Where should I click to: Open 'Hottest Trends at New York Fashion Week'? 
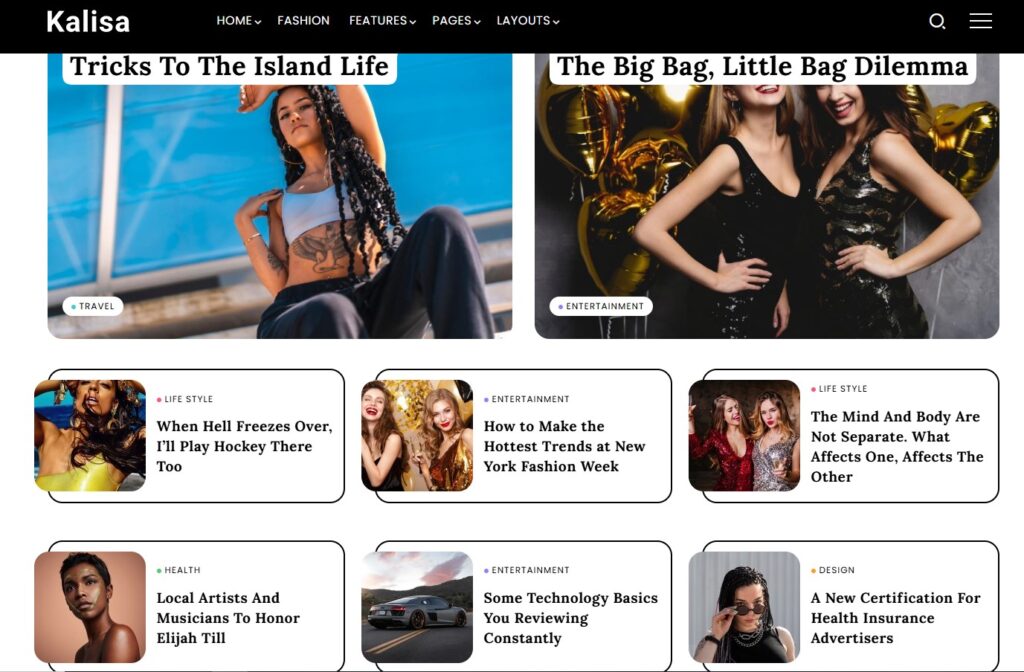[x=564, y=446]
